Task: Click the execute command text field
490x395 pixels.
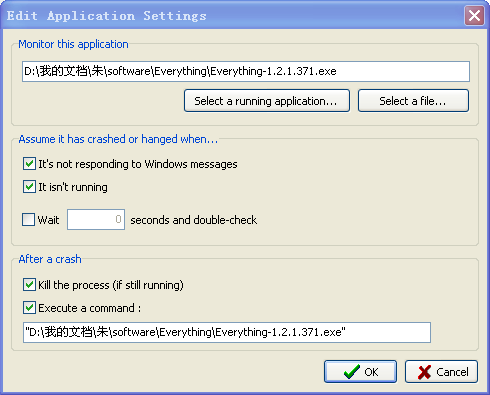Action: click(227, 332)
